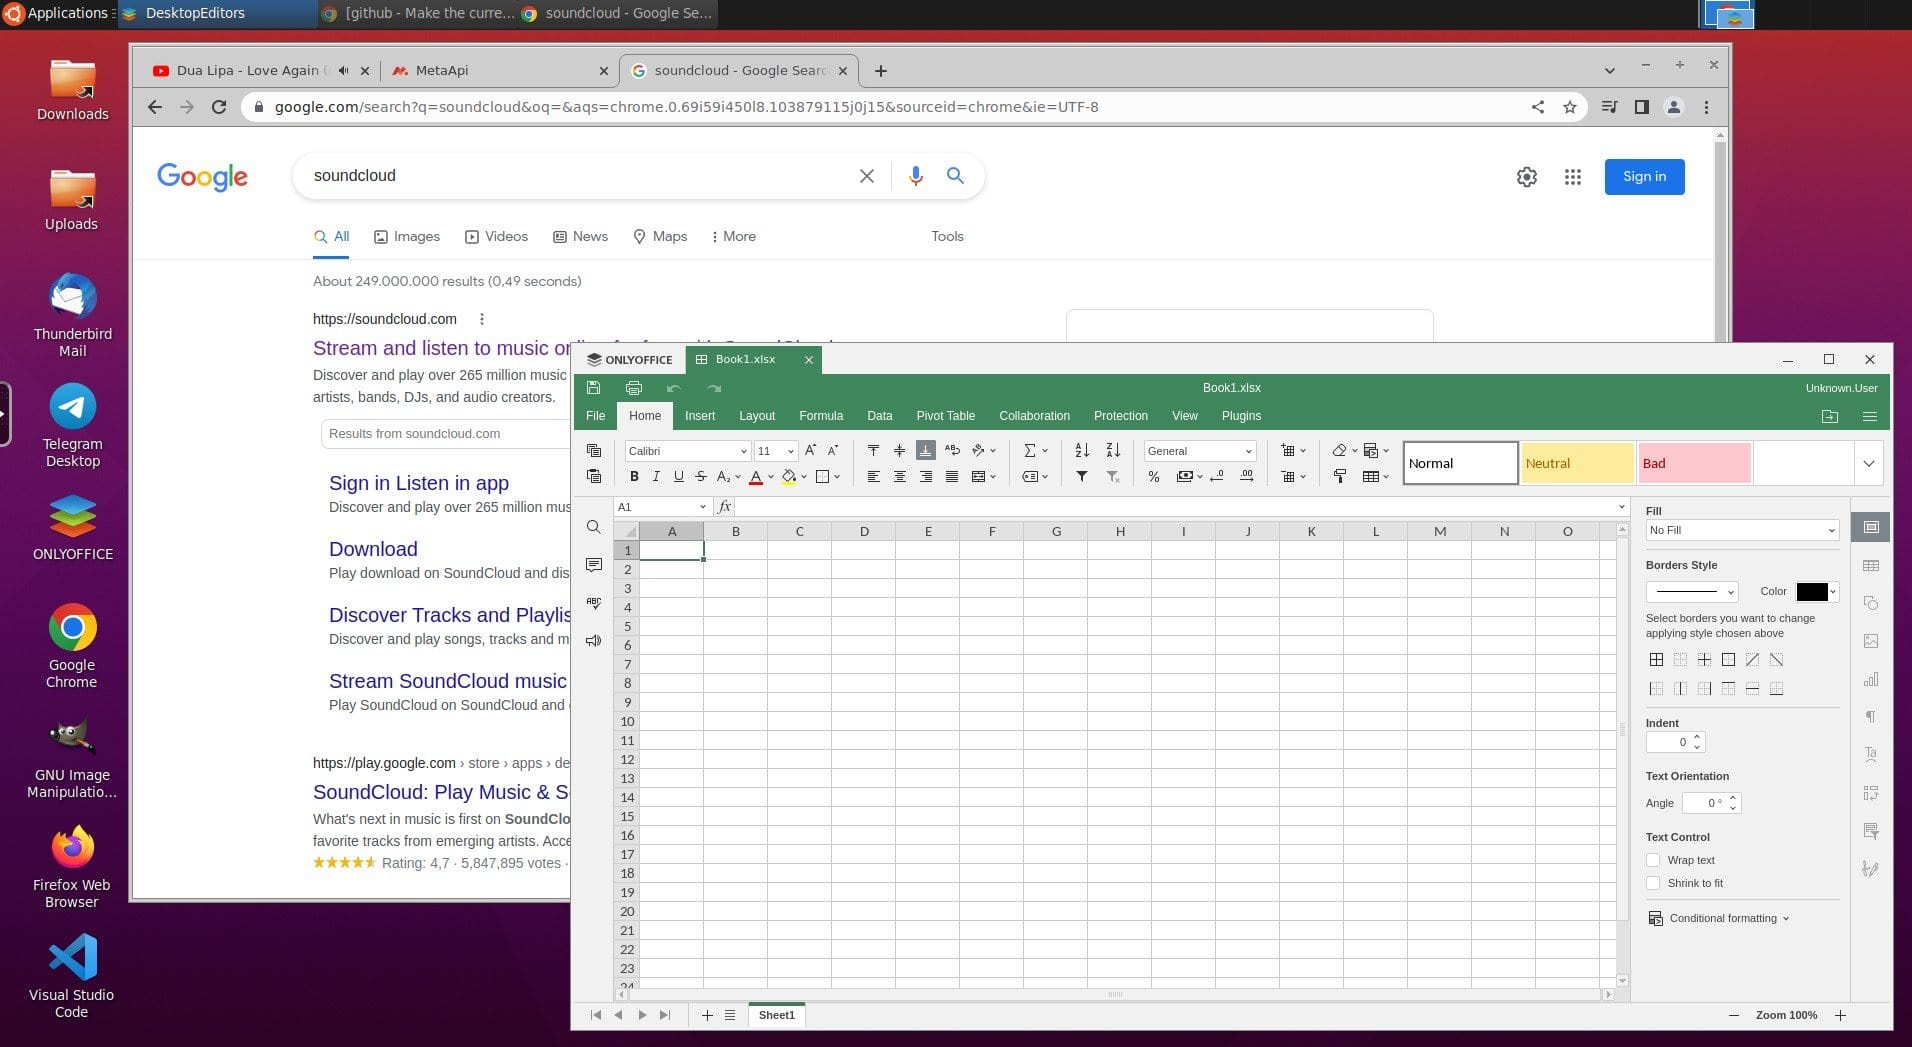Open the number format General dropdown
The image size is (1912, 1047).
(1197, 450)
